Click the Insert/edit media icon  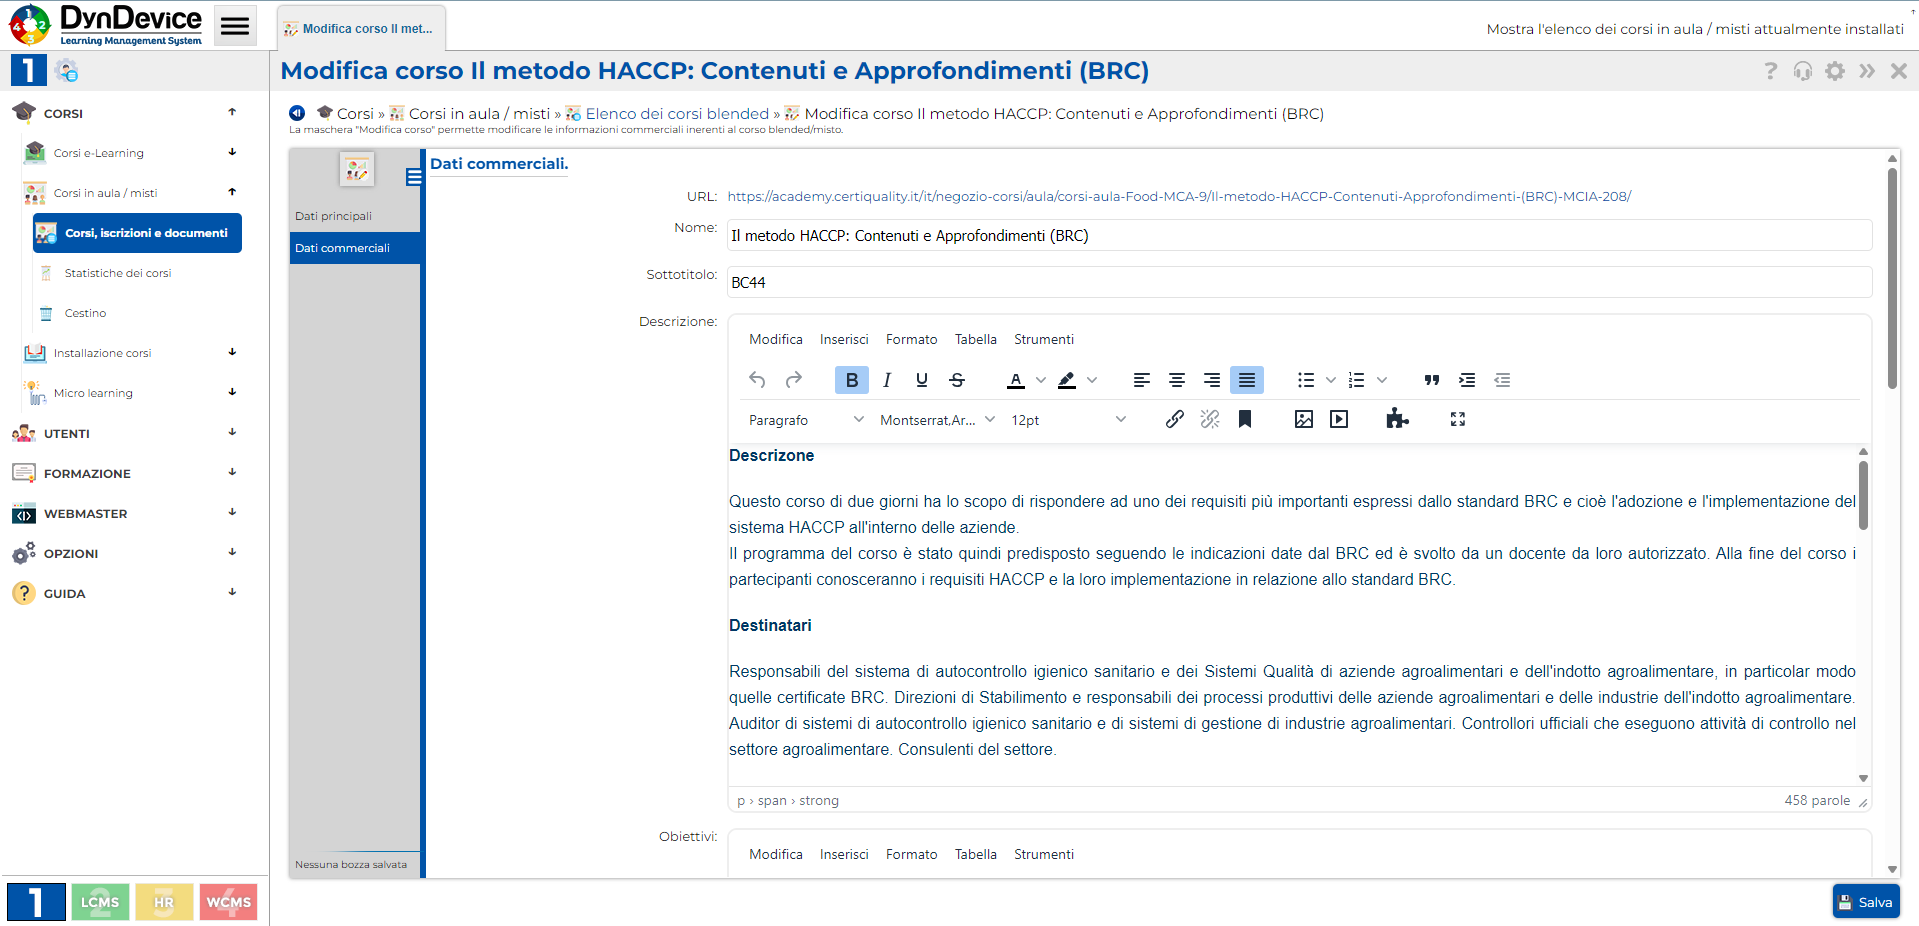(1339, 419)
